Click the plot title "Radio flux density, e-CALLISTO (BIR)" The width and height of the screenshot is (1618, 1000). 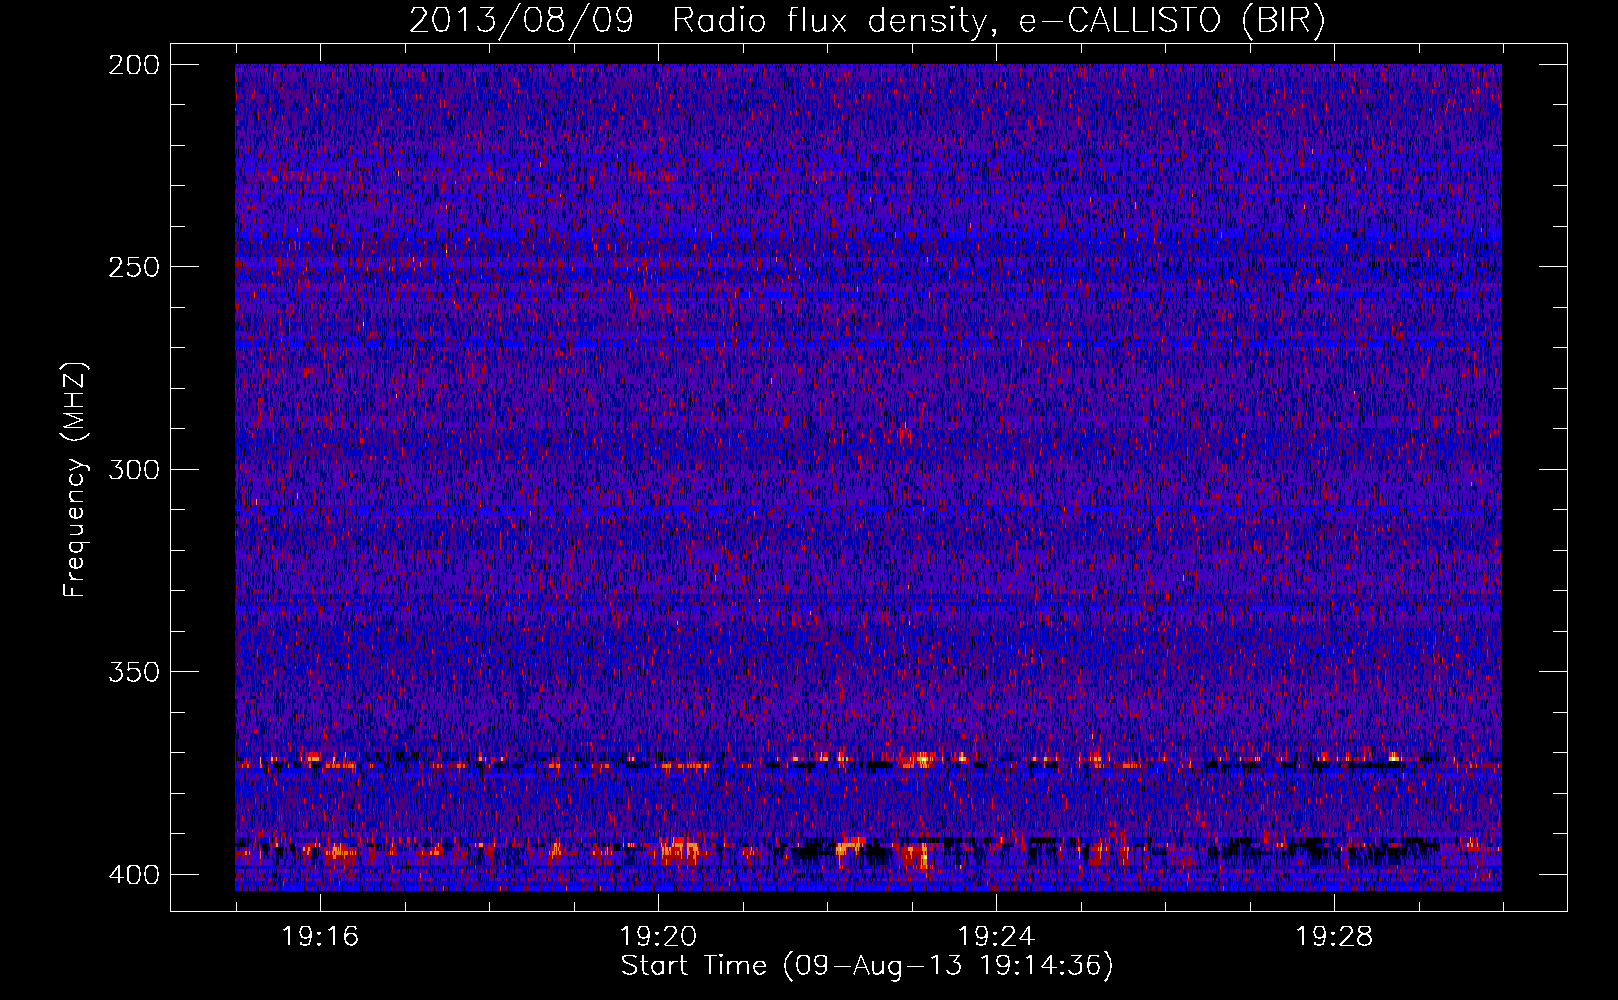[998, 21]
